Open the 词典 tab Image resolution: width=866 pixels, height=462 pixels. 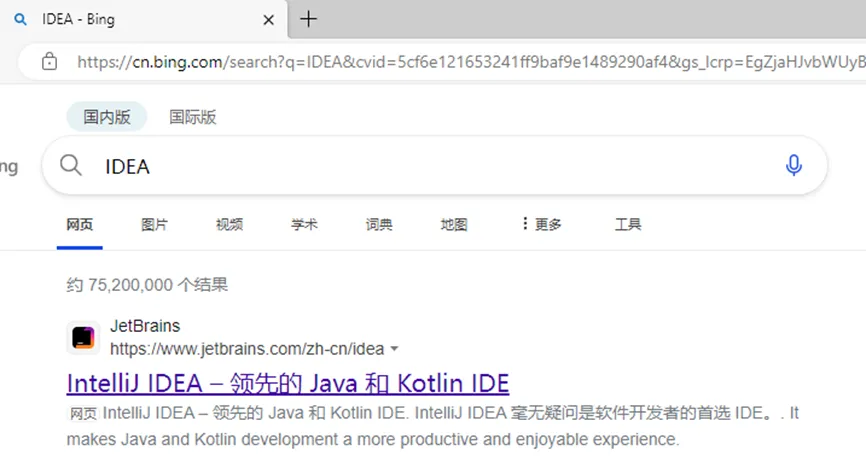point(379,224)
